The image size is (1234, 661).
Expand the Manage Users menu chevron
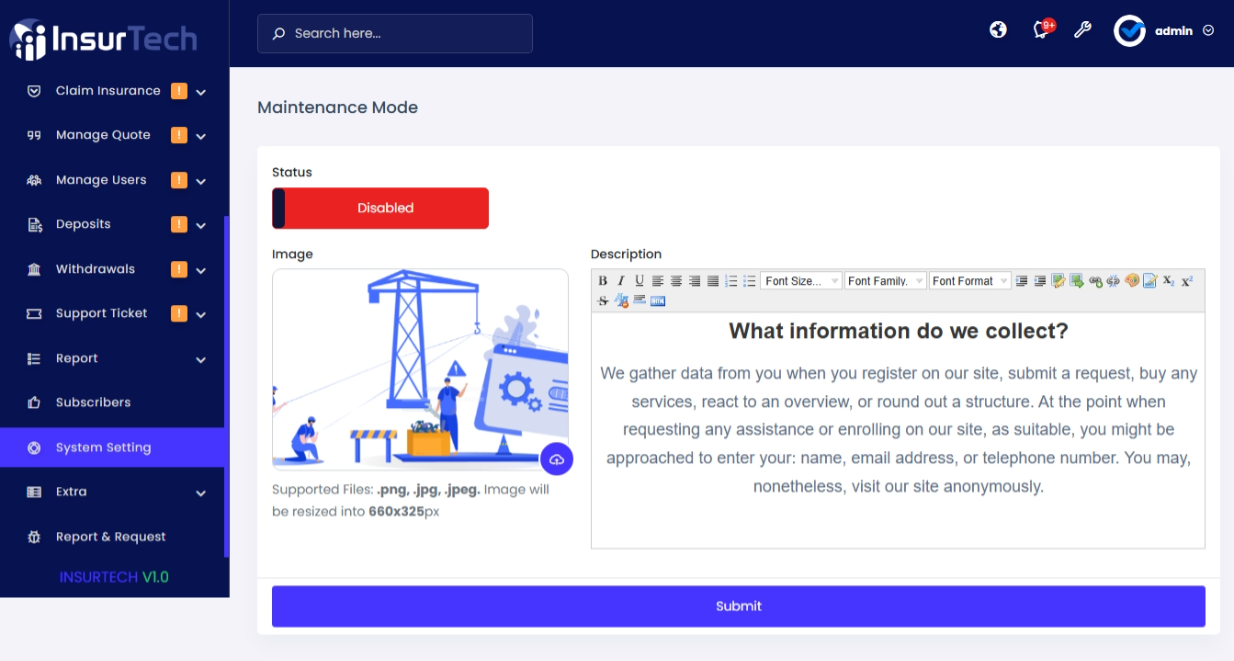click(x=201, y=181)
